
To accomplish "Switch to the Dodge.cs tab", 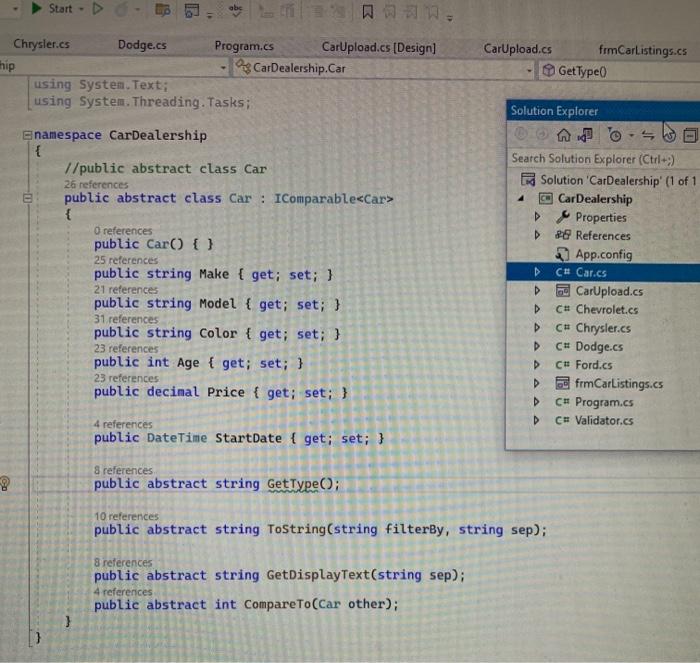I will click(142, 45).
